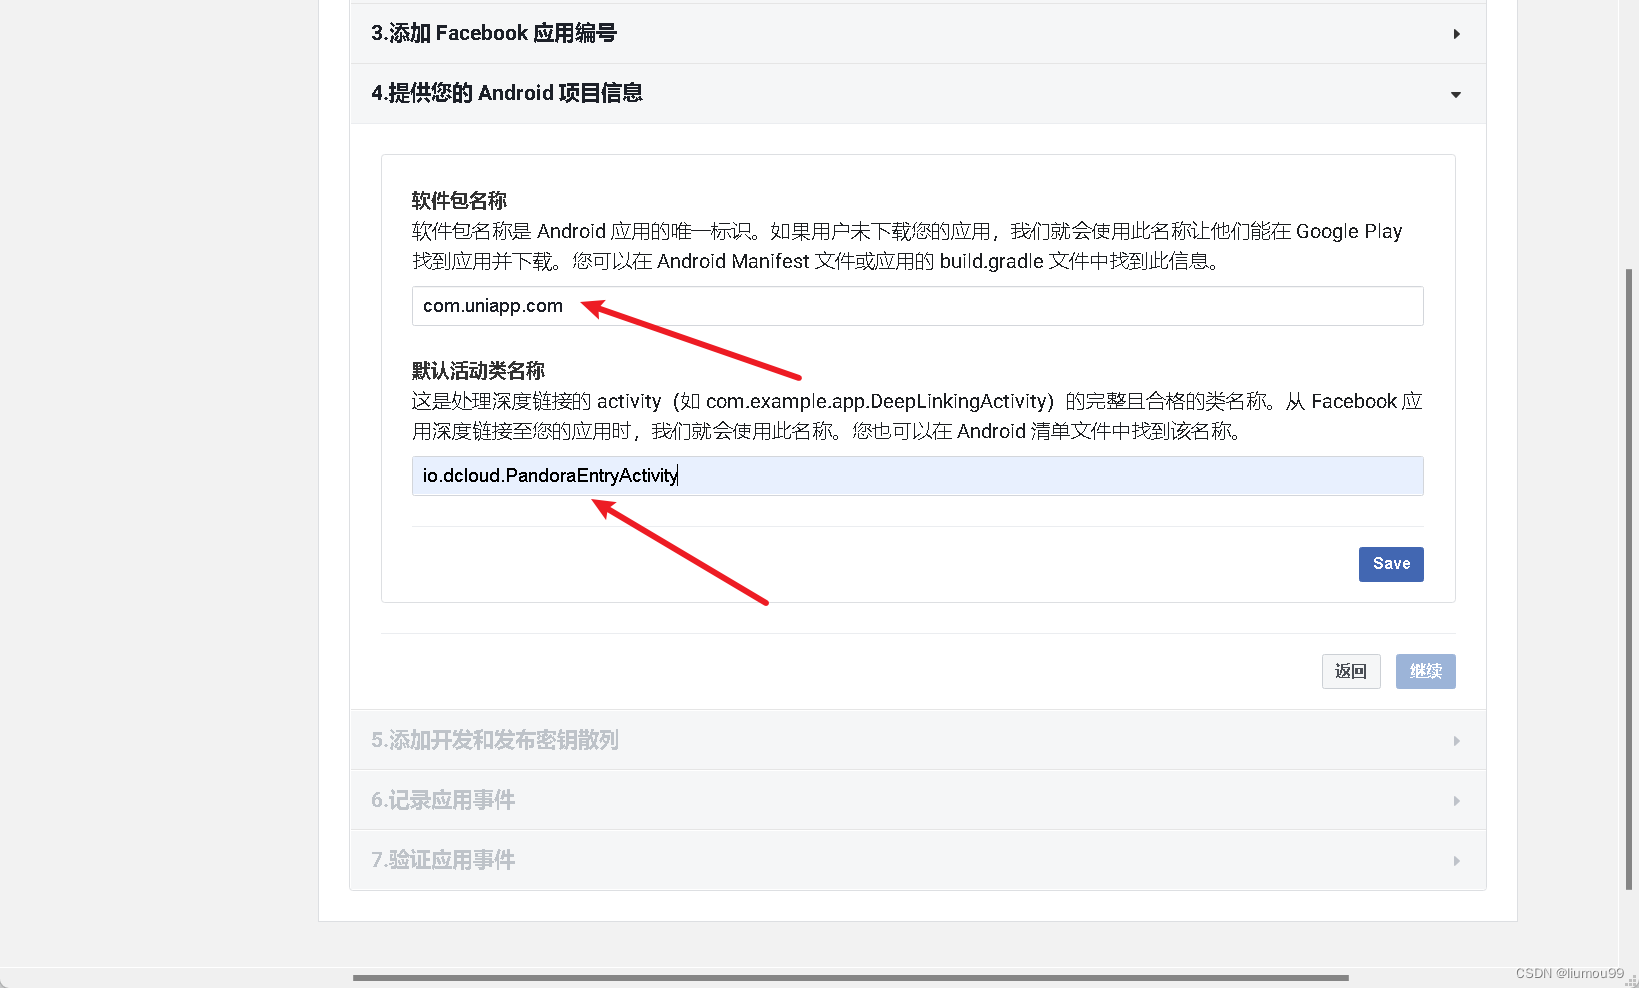Click the chevron icon on step 7 row

tap(1456, 860)
